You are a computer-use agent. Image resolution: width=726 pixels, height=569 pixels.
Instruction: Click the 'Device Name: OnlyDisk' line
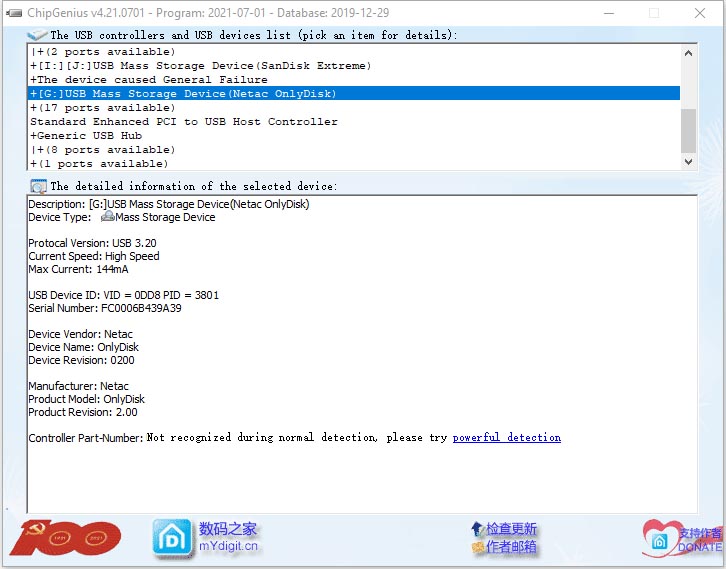83,347
